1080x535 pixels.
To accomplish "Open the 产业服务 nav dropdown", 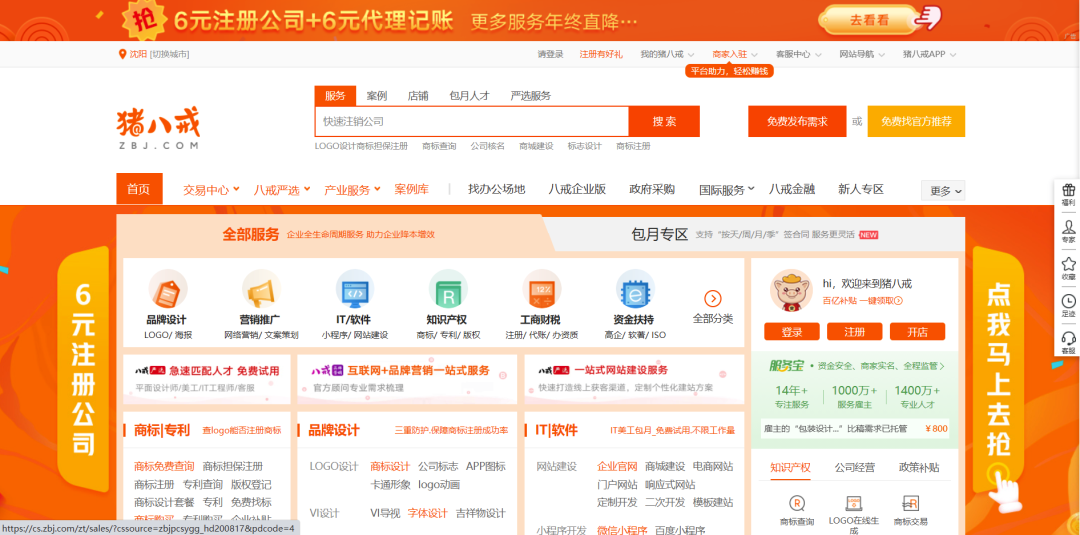I will pyautogui.click(x=353, y=190).
